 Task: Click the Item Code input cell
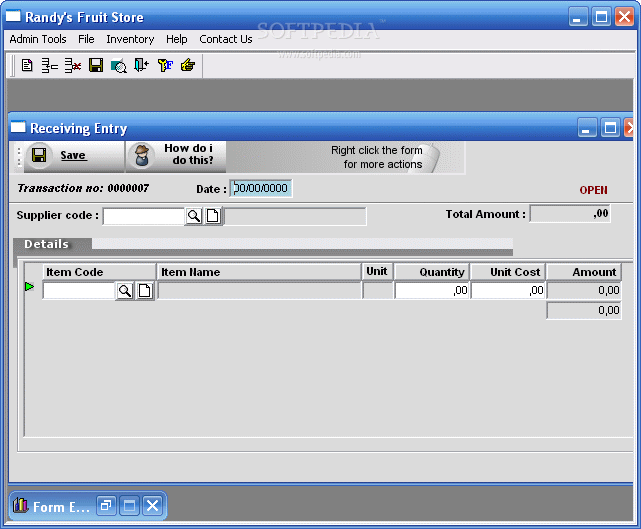coord(79,291)
